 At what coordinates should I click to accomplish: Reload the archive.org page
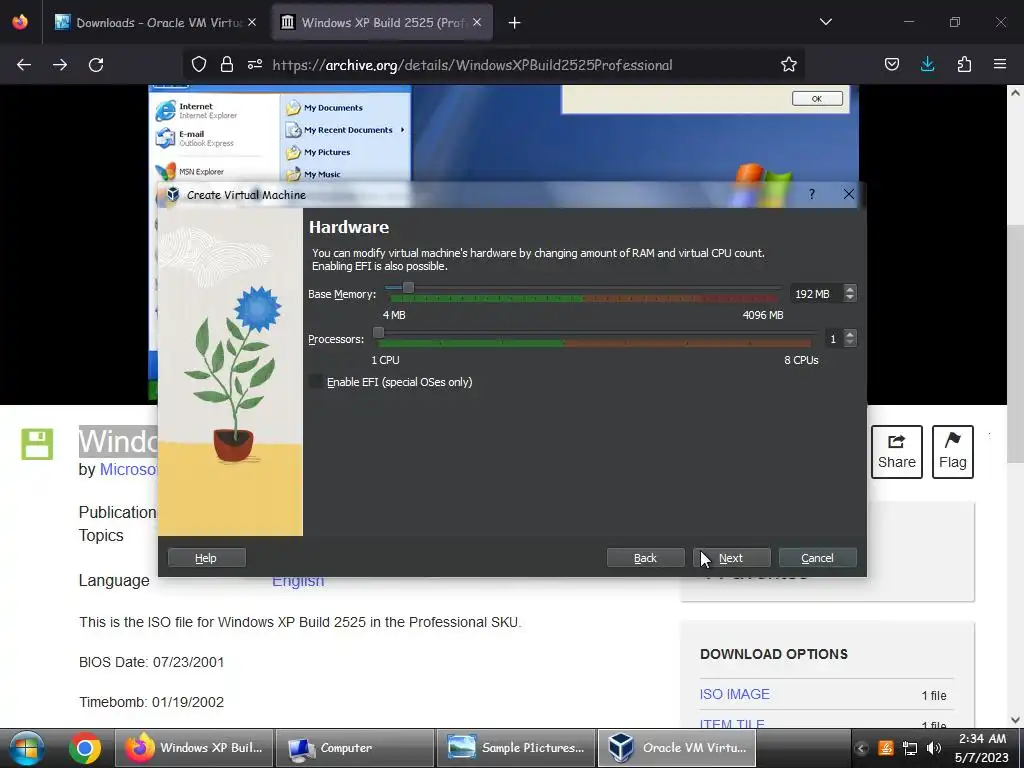click(x=96, y=65)
